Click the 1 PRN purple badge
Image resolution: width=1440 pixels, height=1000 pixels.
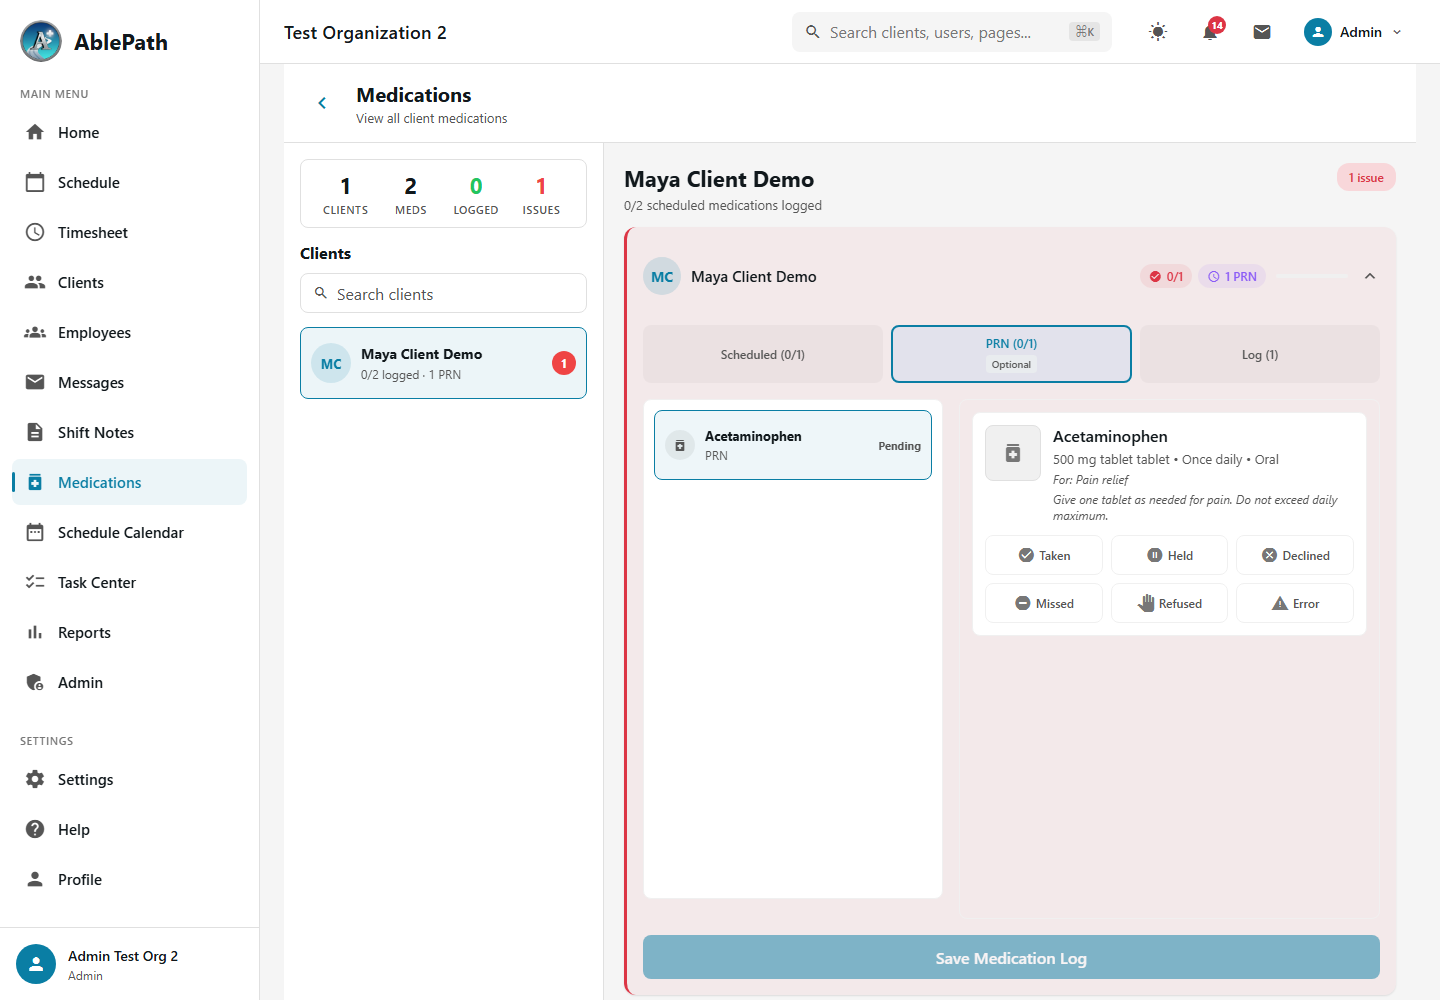pyautogui.click(x=1232, y=276)
